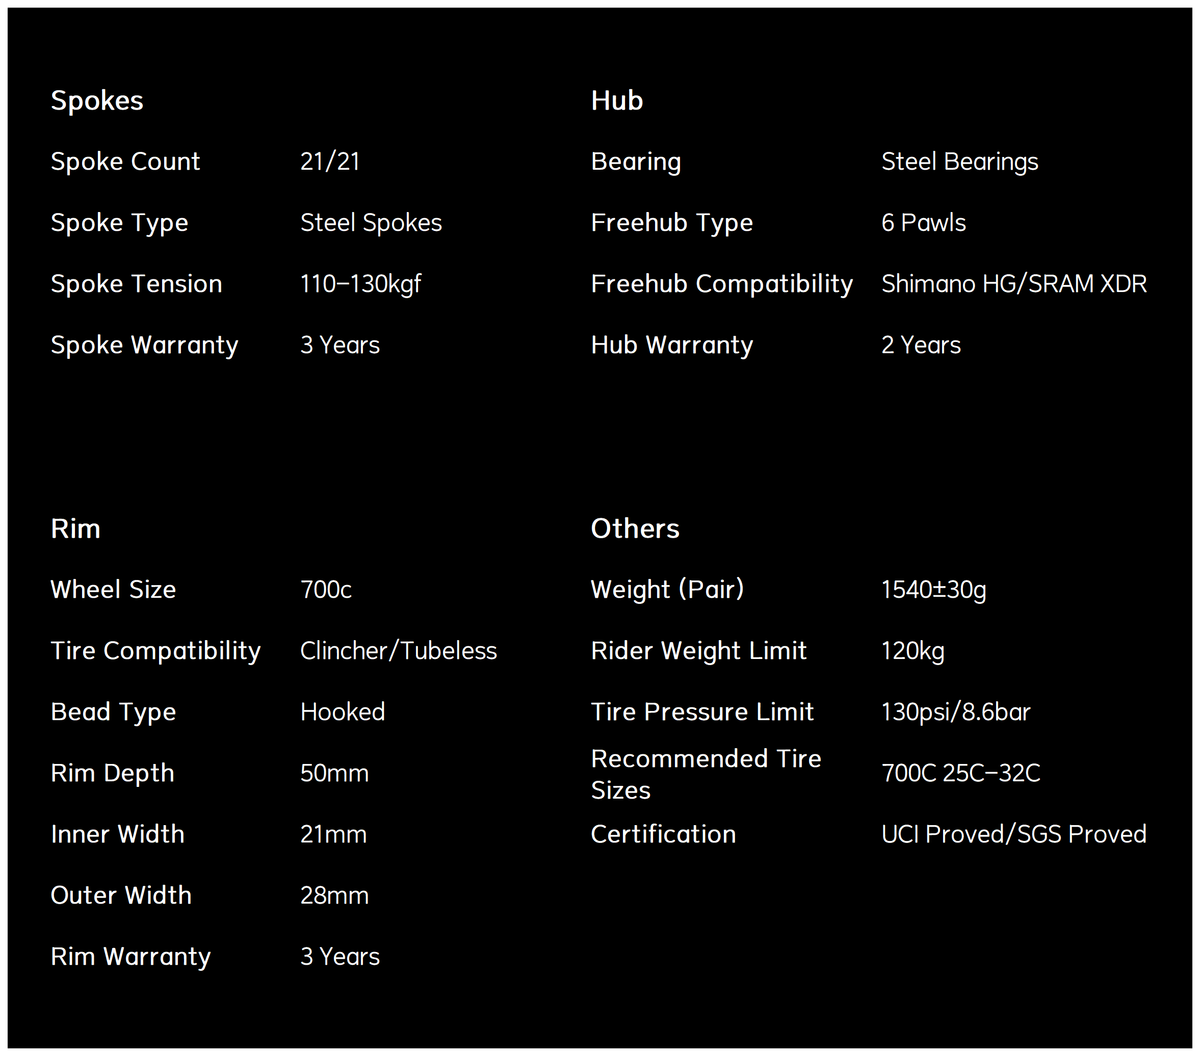Screen dimensions: 1200x1056
Task: Select the Hooked bead type value
Action: click(x=342, y=712)
